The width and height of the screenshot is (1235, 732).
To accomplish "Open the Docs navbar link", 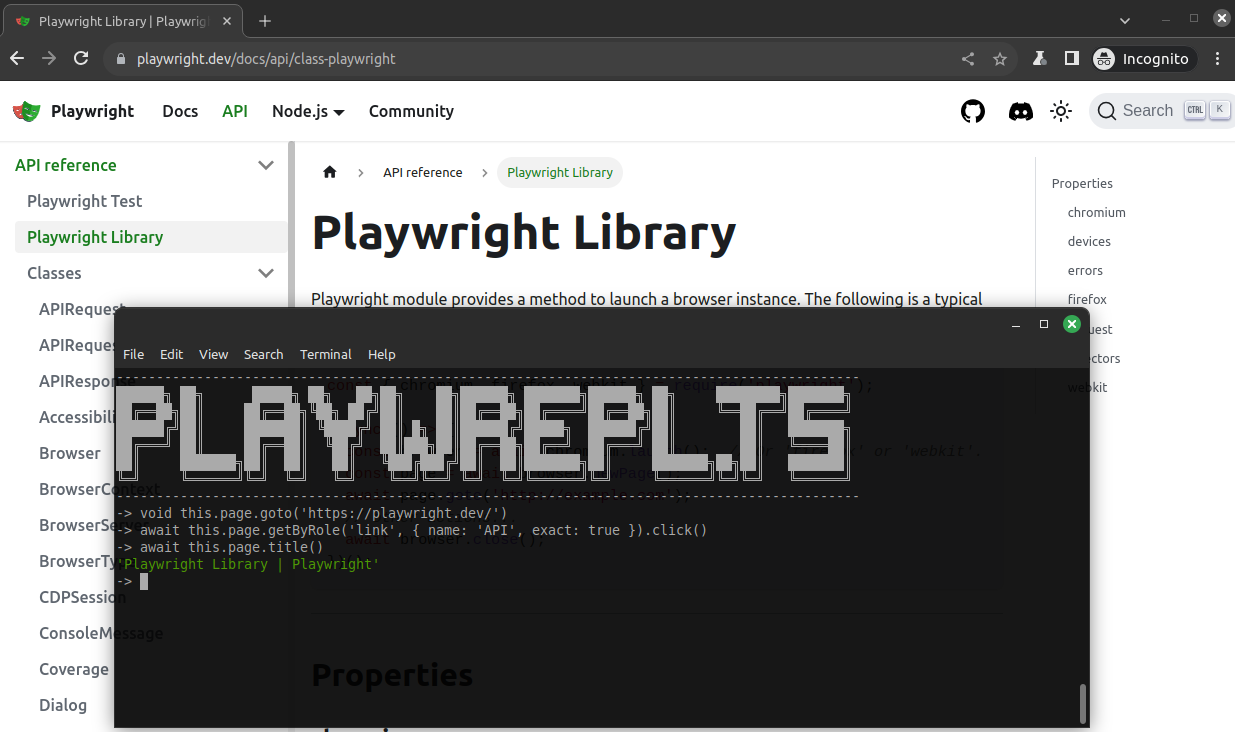I will 180,111.
